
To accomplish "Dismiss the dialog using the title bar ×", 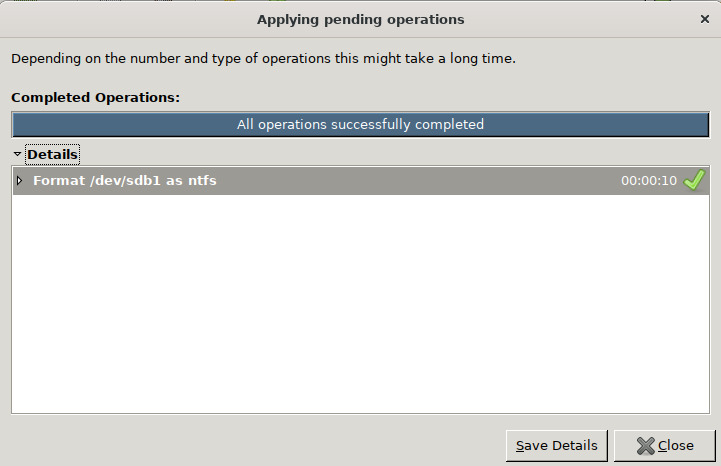I will pos(704,19).
